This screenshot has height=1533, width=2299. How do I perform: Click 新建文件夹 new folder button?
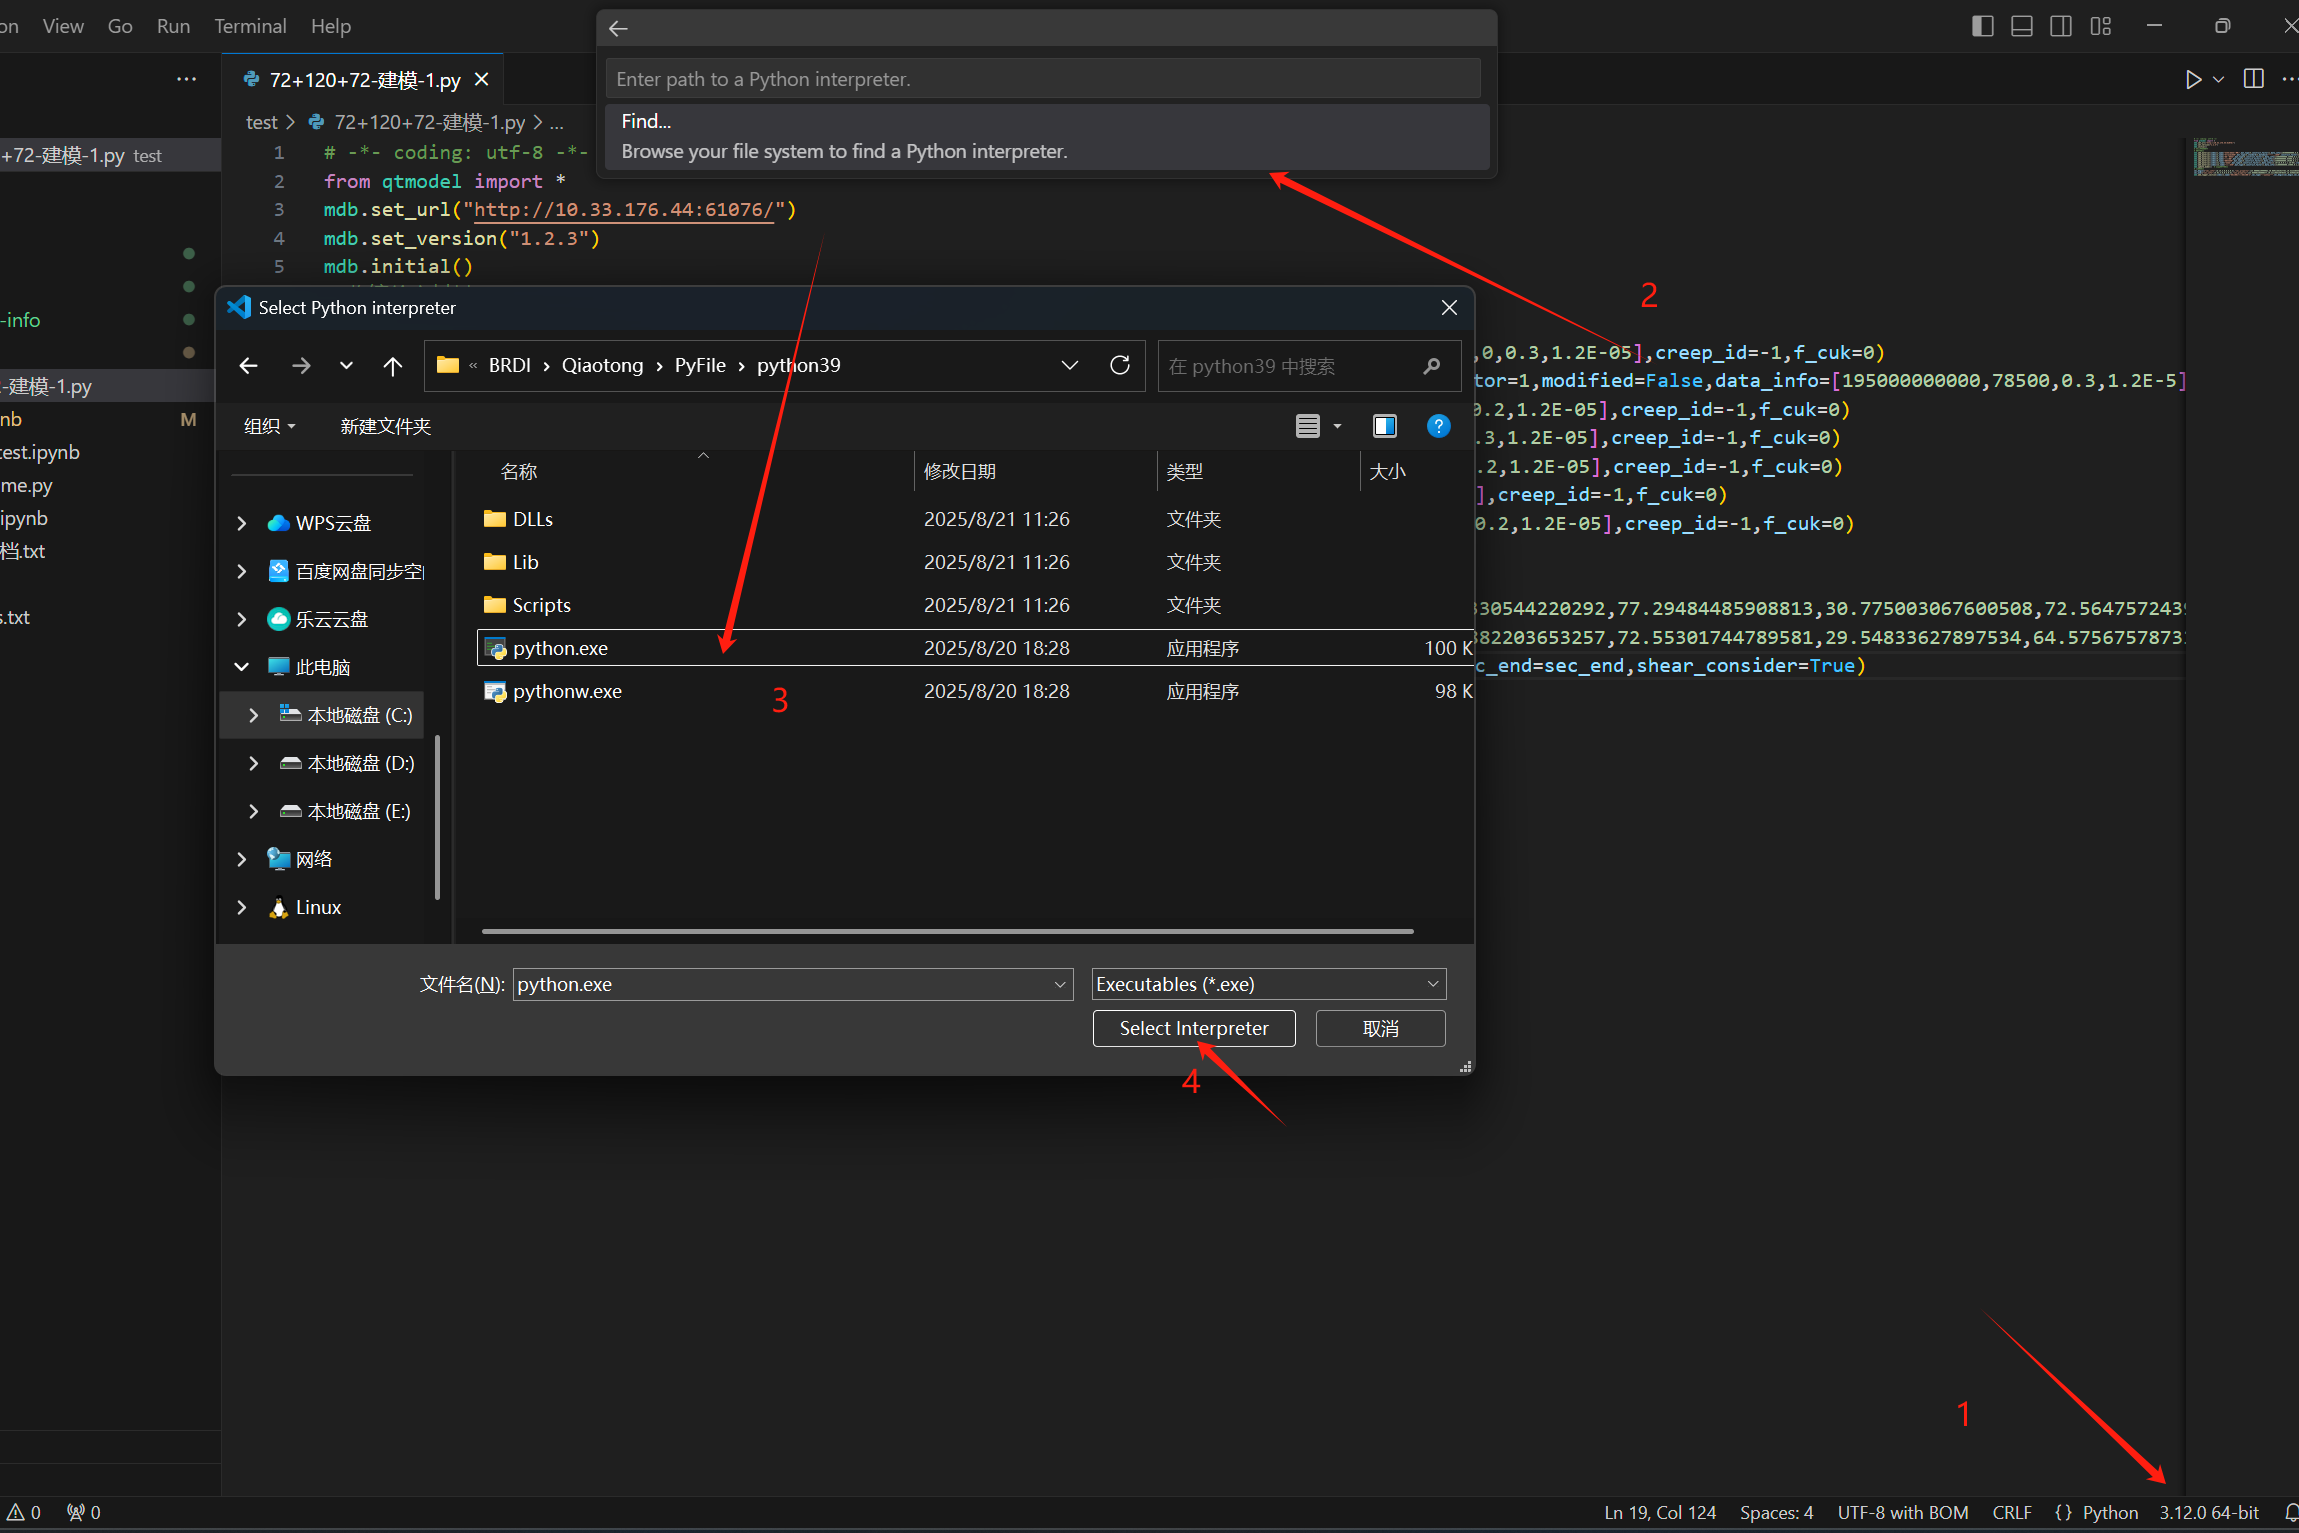click(385, 426)
